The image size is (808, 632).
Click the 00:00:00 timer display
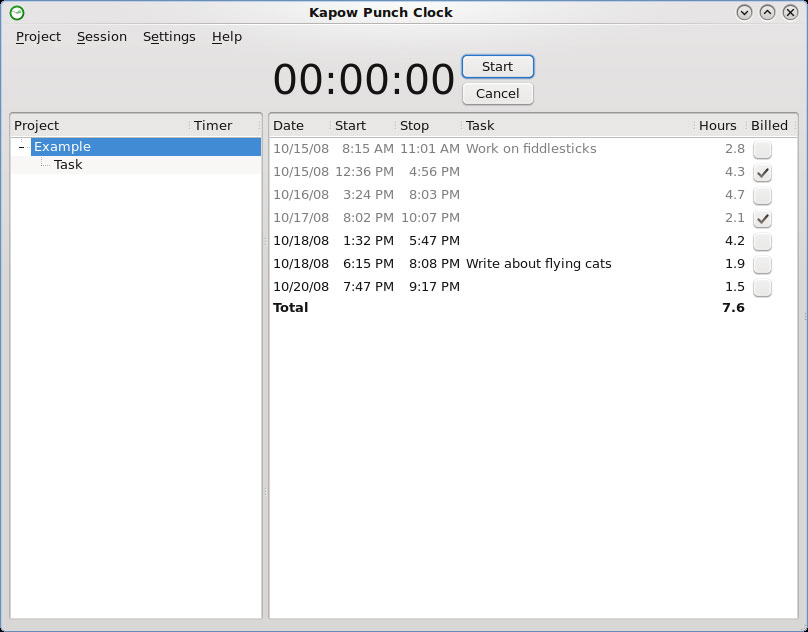click(x=364, y=79)
